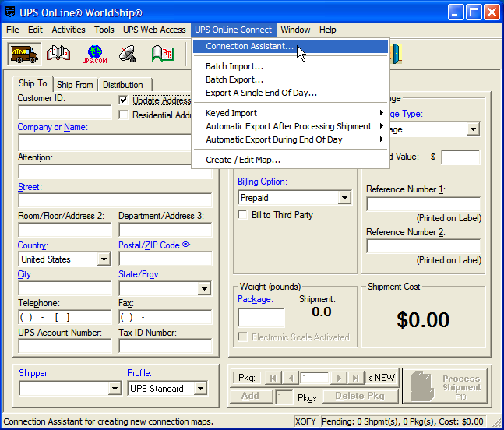
Task: Go to last package navigation arrow
Action: 355,378
